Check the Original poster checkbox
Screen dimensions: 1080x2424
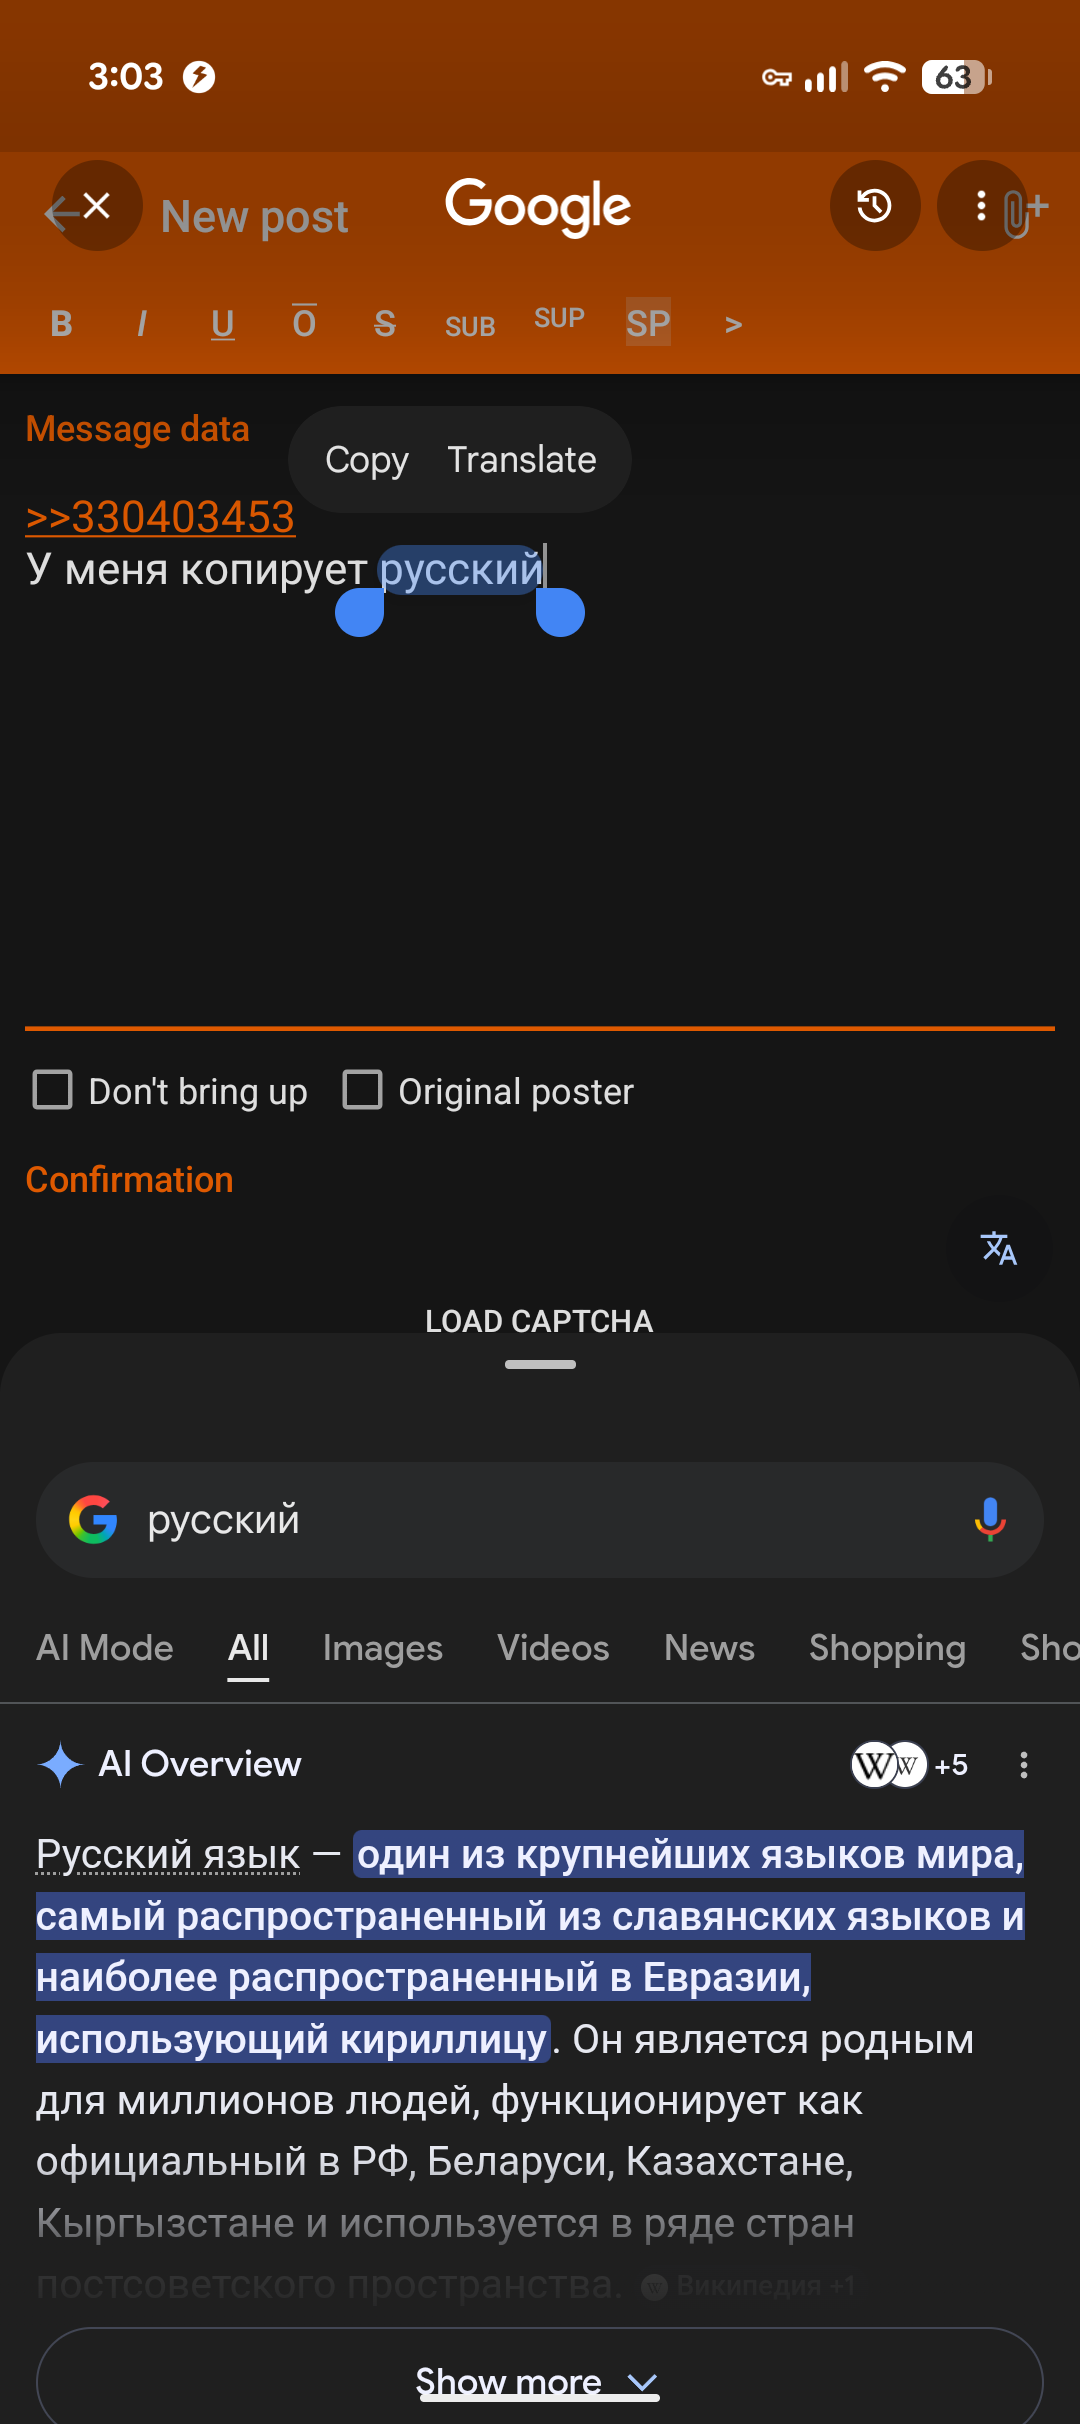tap(363, 1090)
